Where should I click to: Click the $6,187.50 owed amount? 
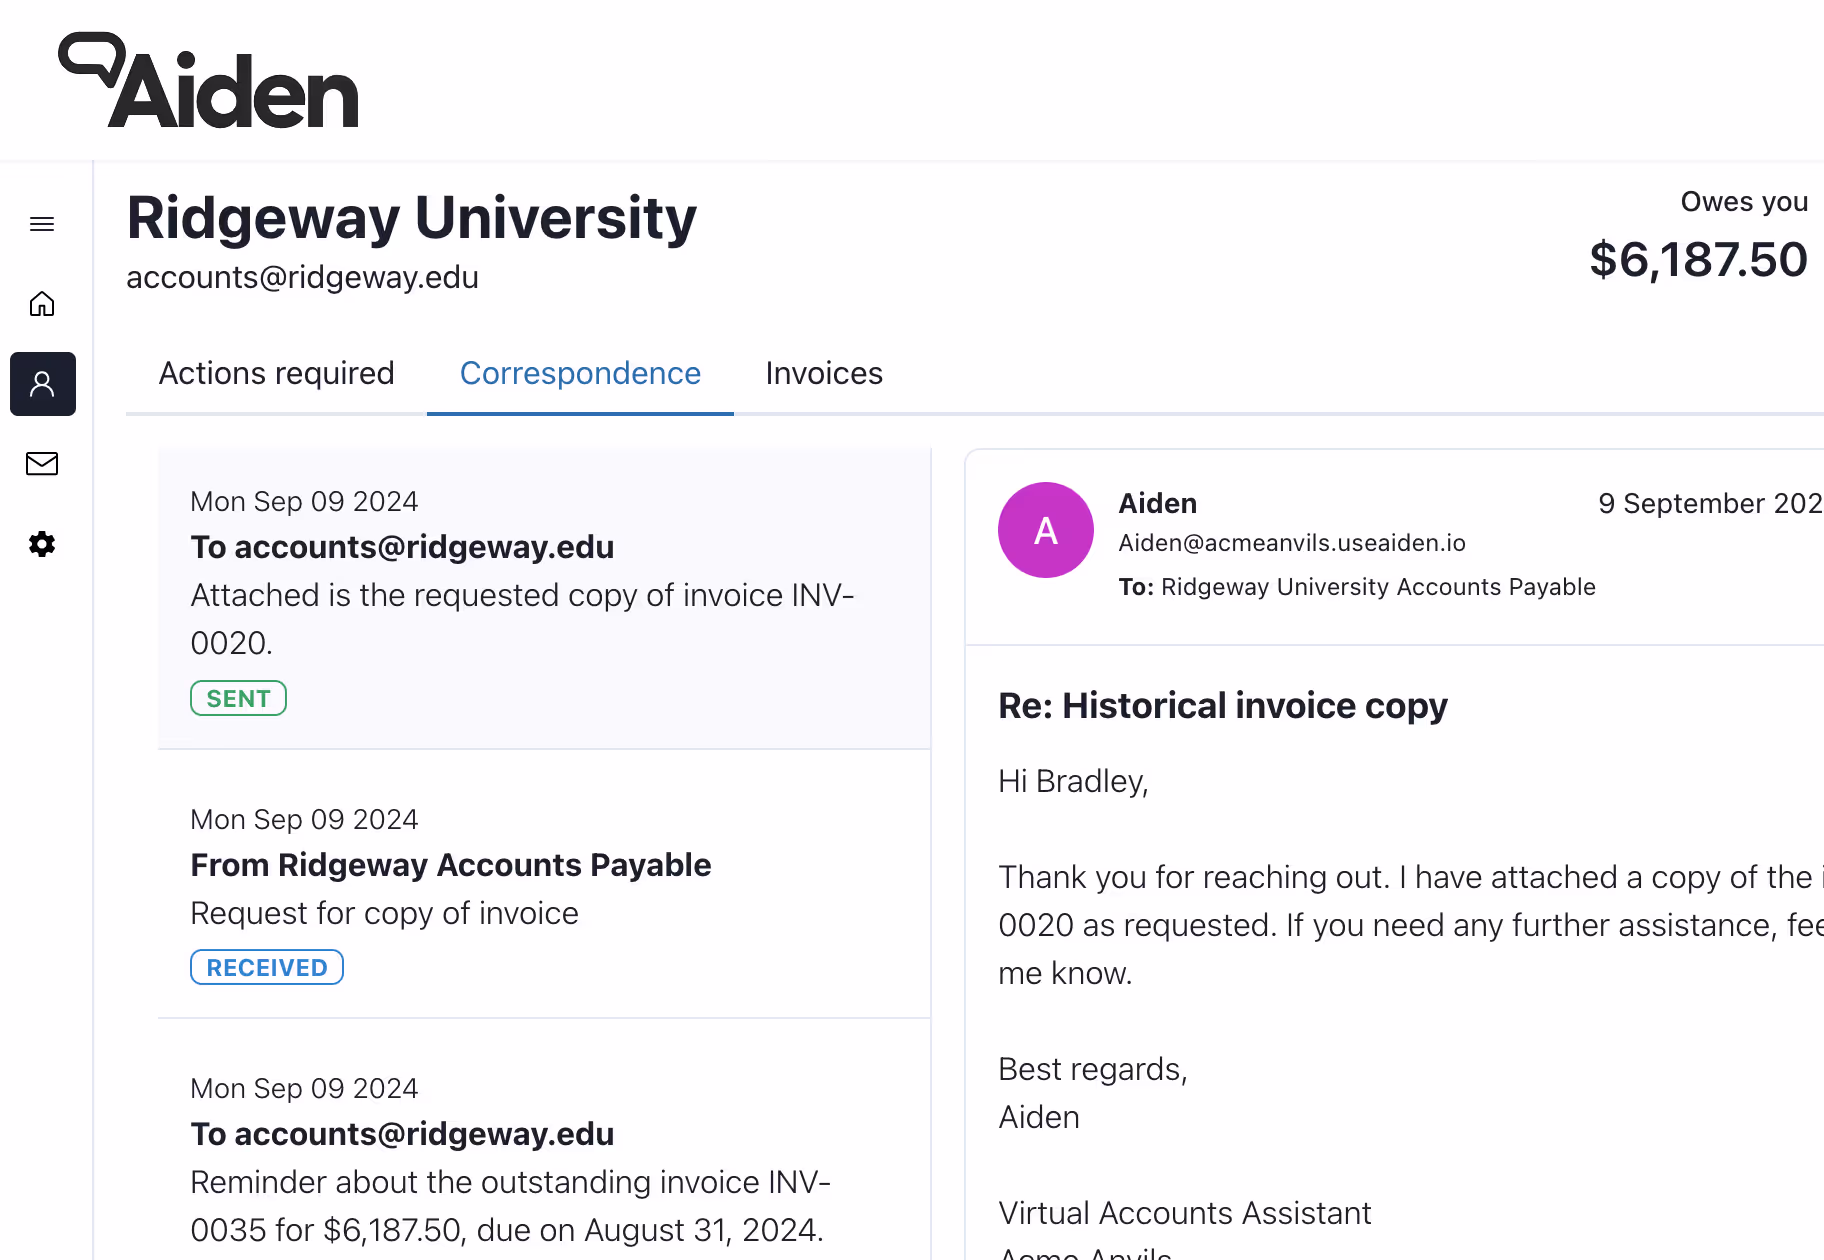click(x=1698, y=260)
